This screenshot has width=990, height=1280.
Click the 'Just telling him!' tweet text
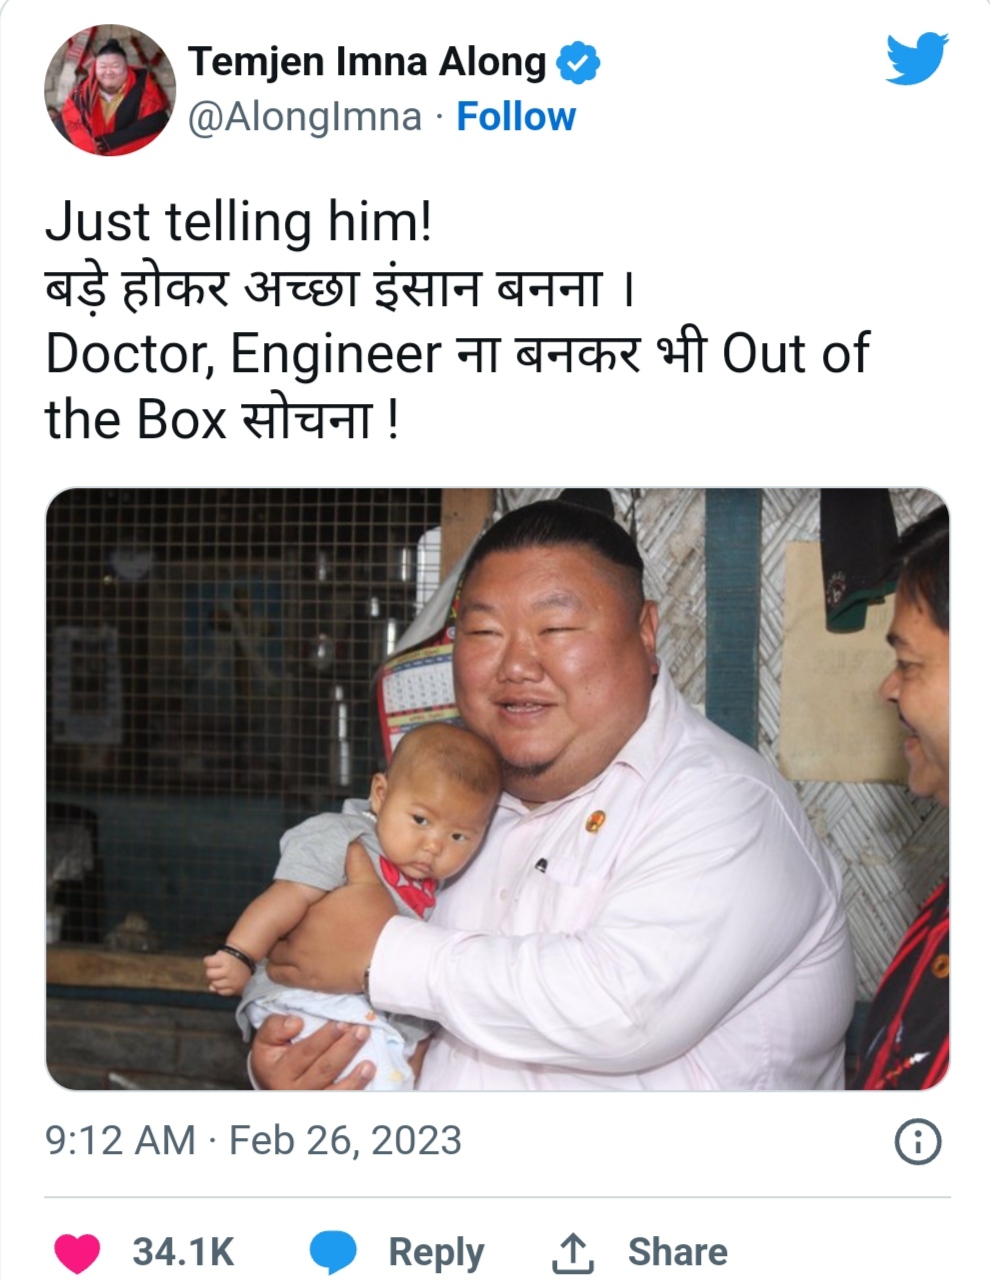coord(239,222)
